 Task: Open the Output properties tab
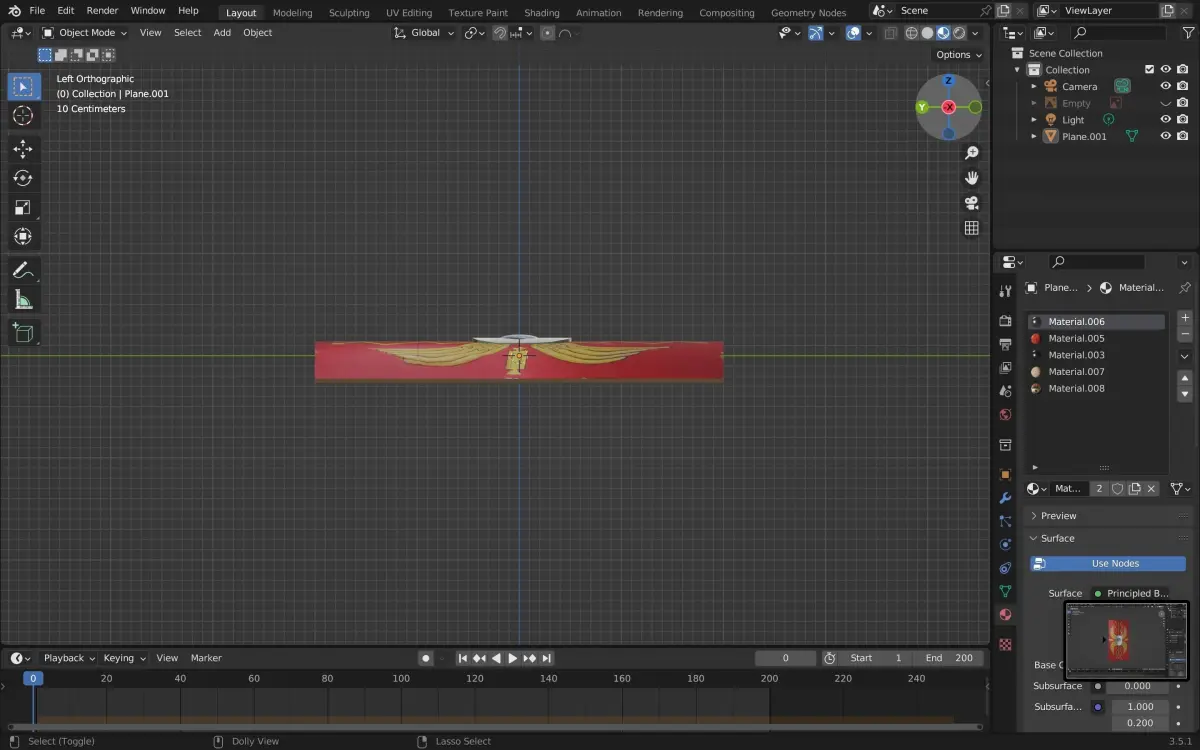click(1006, 344)
